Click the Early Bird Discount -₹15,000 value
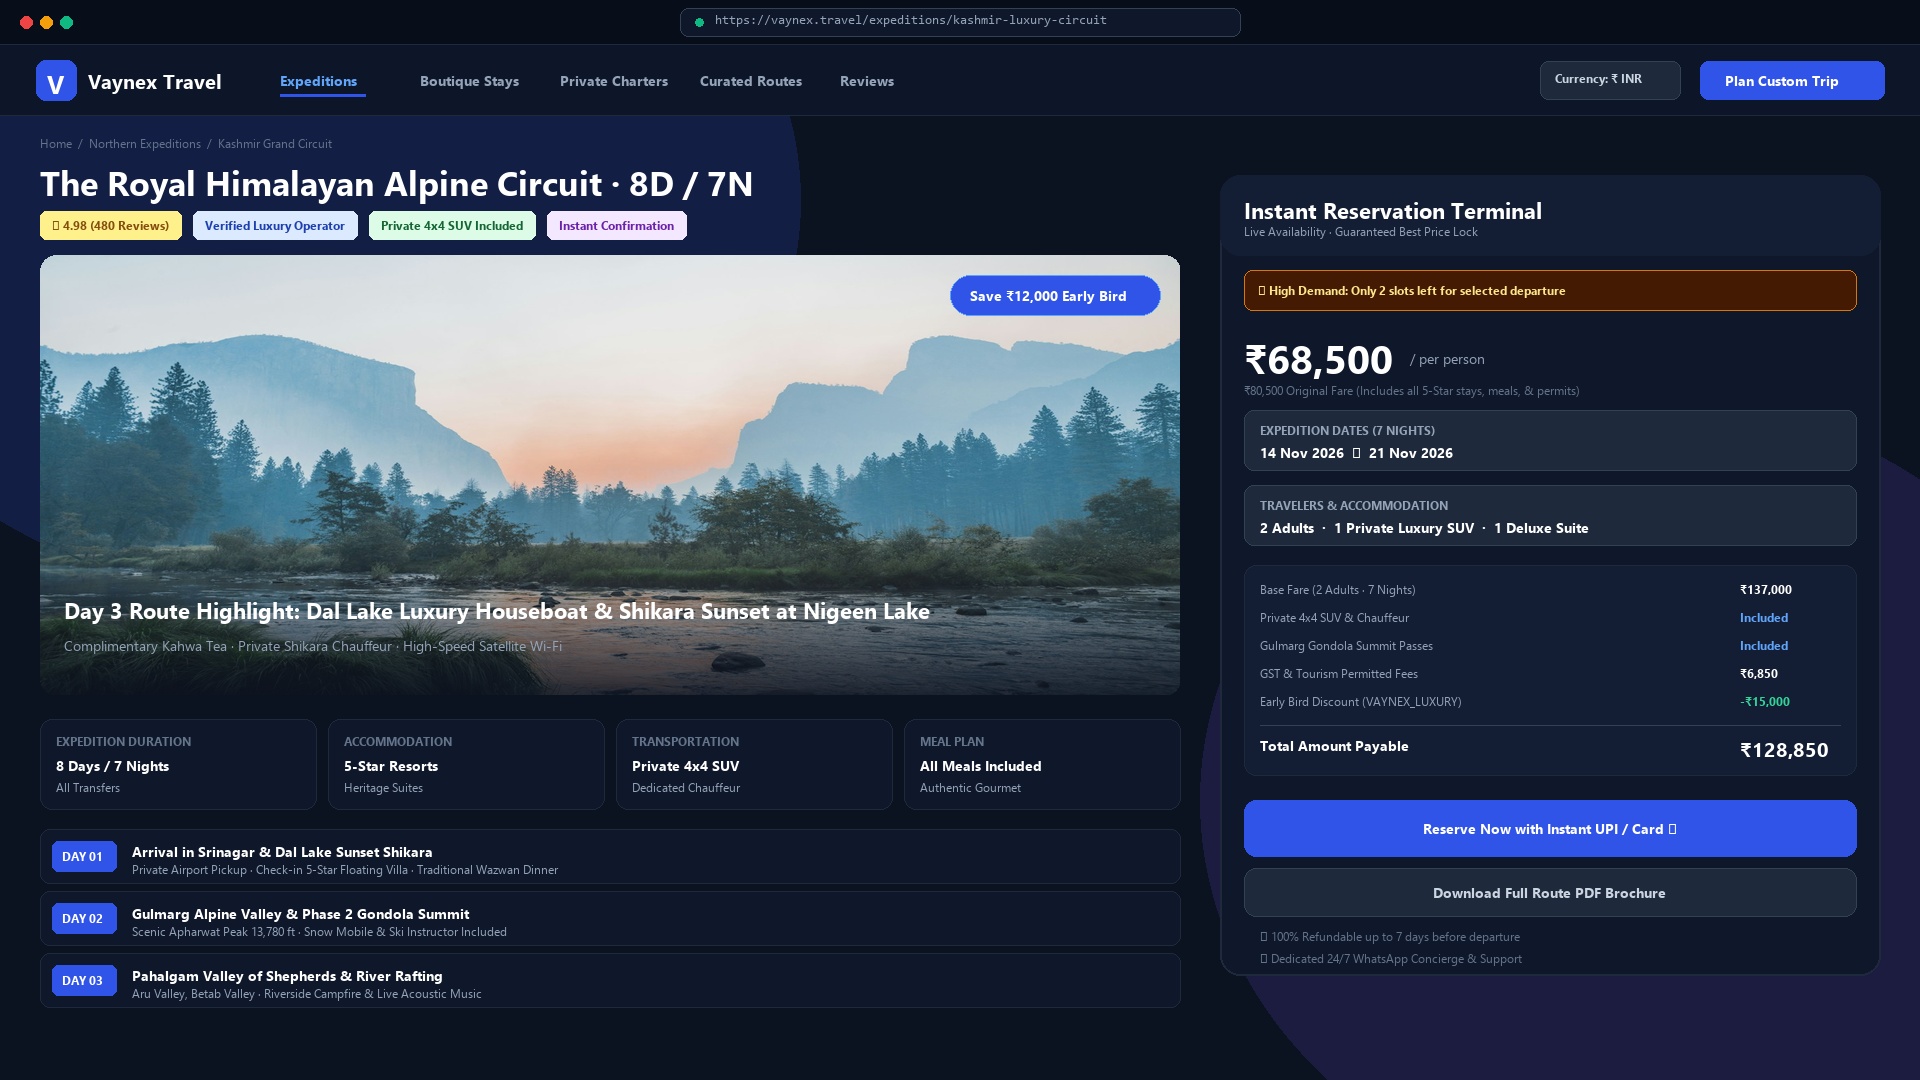The width and height of the screenshot is (1920, 1080). click(x=1765, y=702)
